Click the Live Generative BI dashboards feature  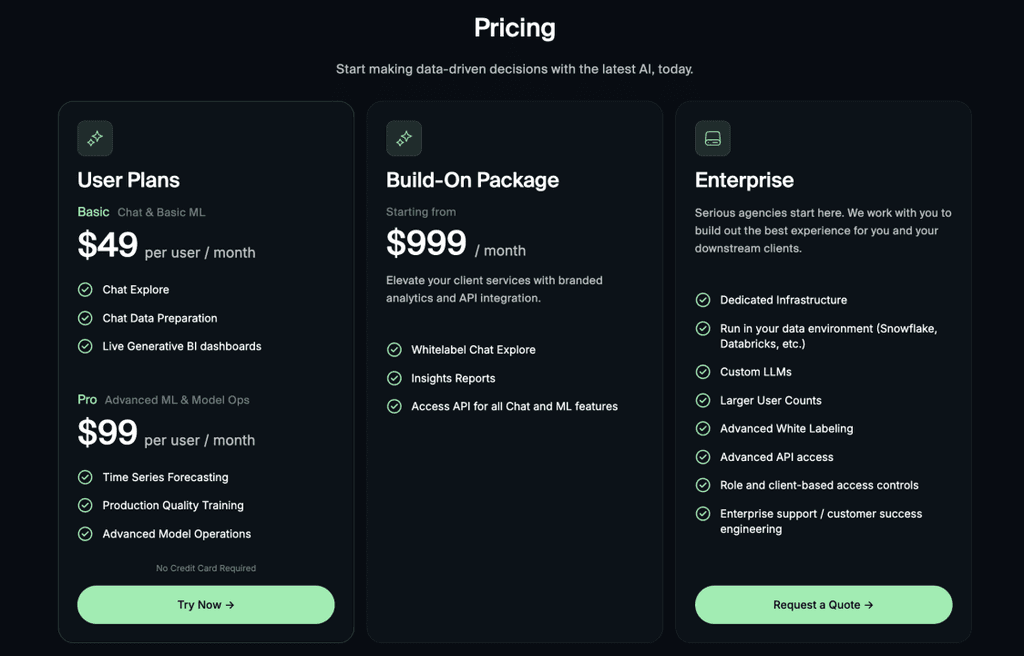[182, 347]
